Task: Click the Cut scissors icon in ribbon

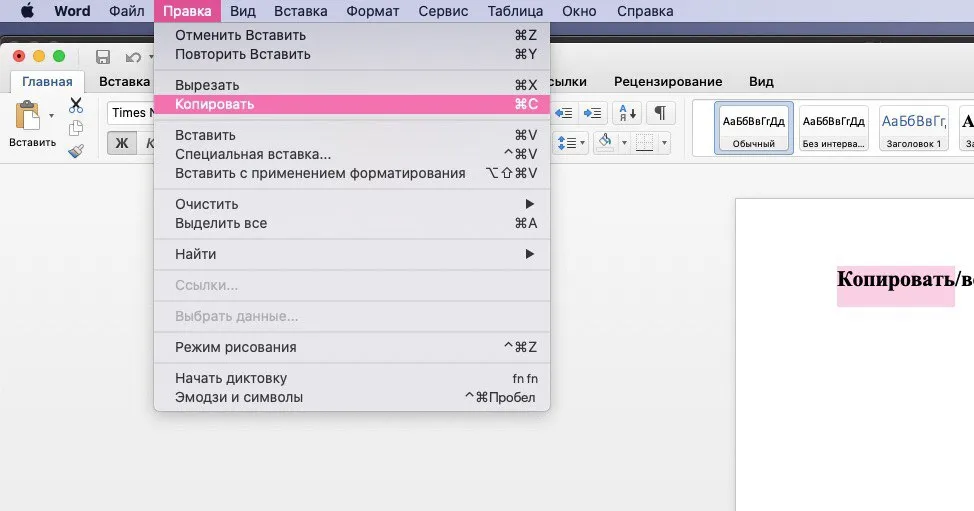Action: click(x=76, y=106)
